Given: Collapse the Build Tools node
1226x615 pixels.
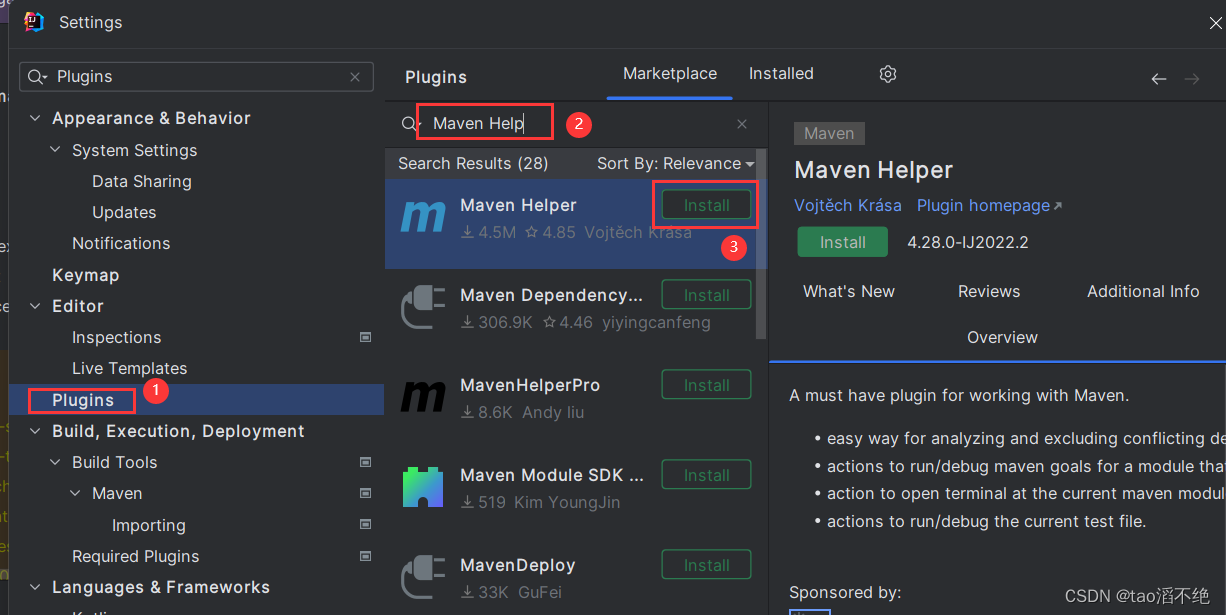Looking at the screenshot, I should [56, 462].
